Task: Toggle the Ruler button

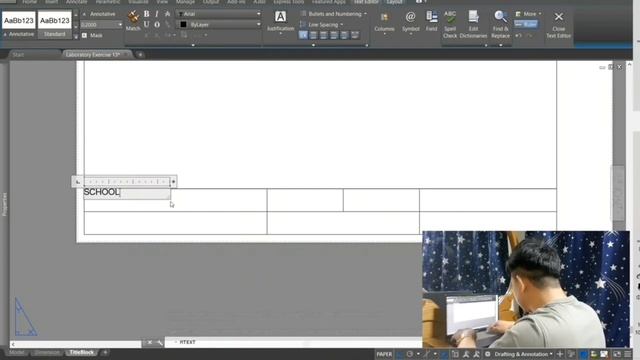Action: [526, 24]
